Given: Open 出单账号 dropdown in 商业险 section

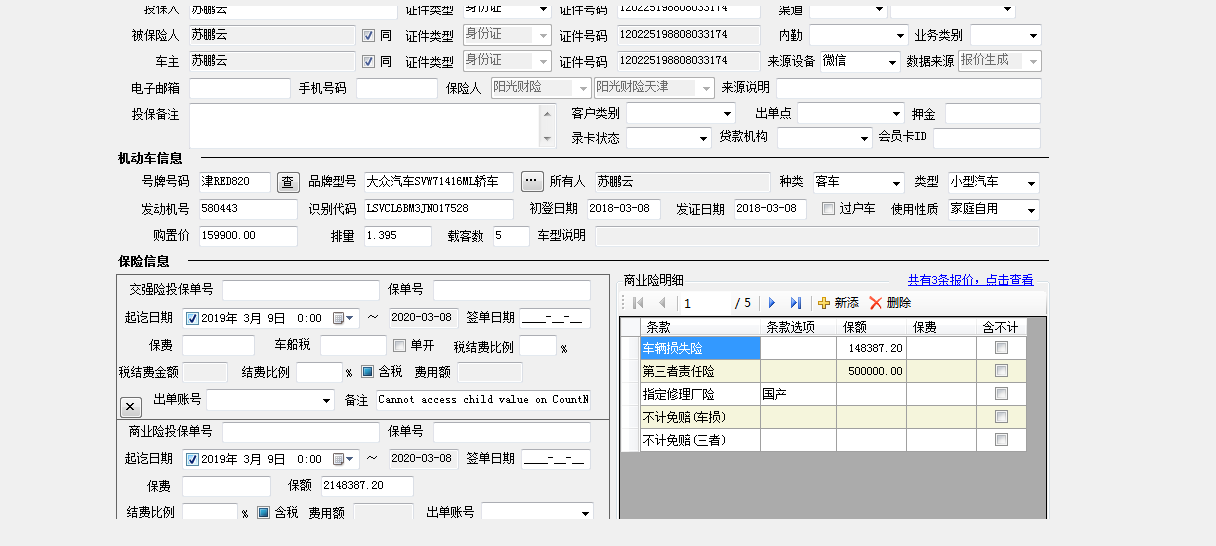Looking at the screenshot, I should (x=584, y=512).
